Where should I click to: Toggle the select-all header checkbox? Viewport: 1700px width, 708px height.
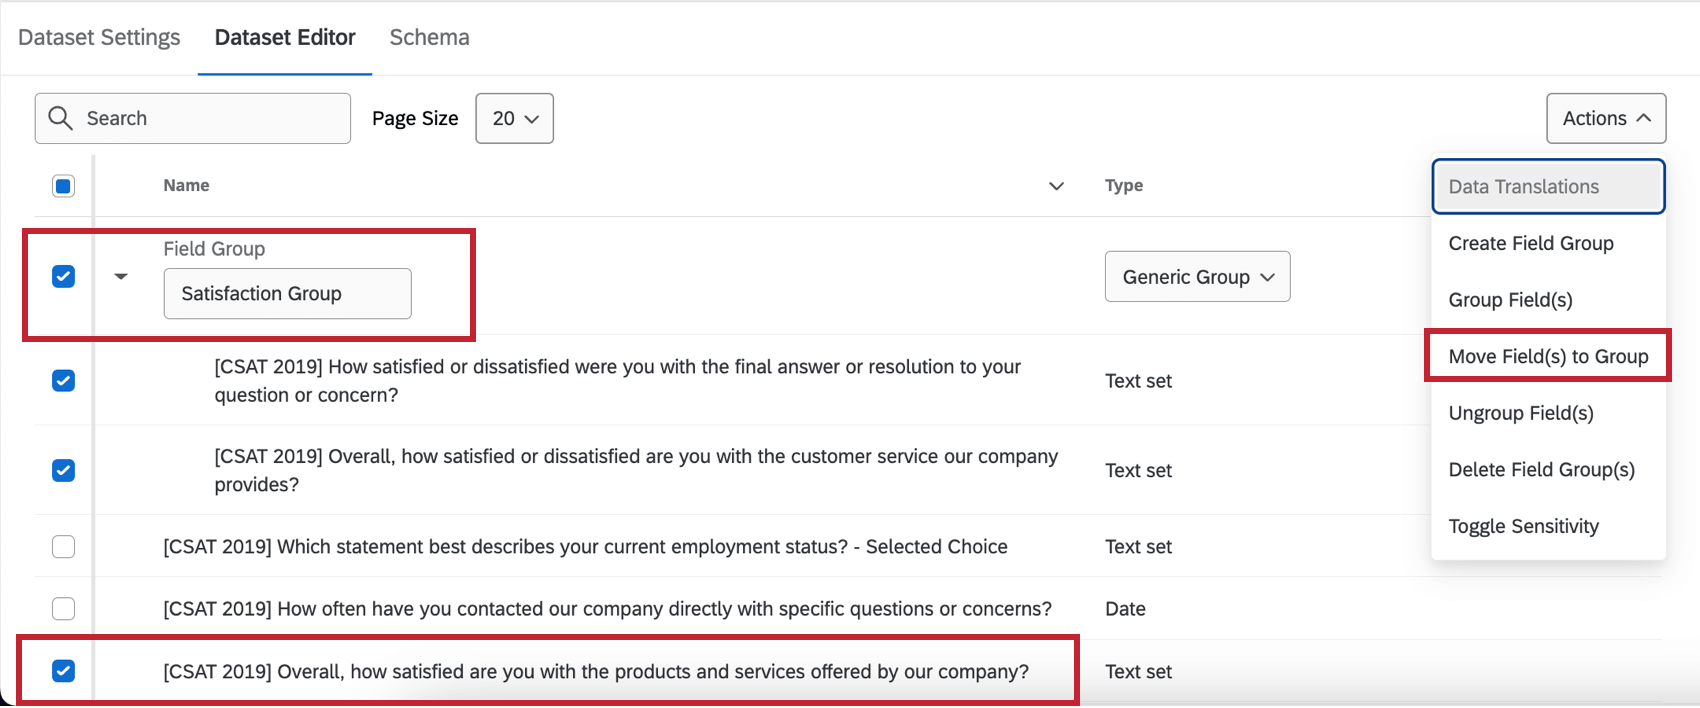[63, 186]
